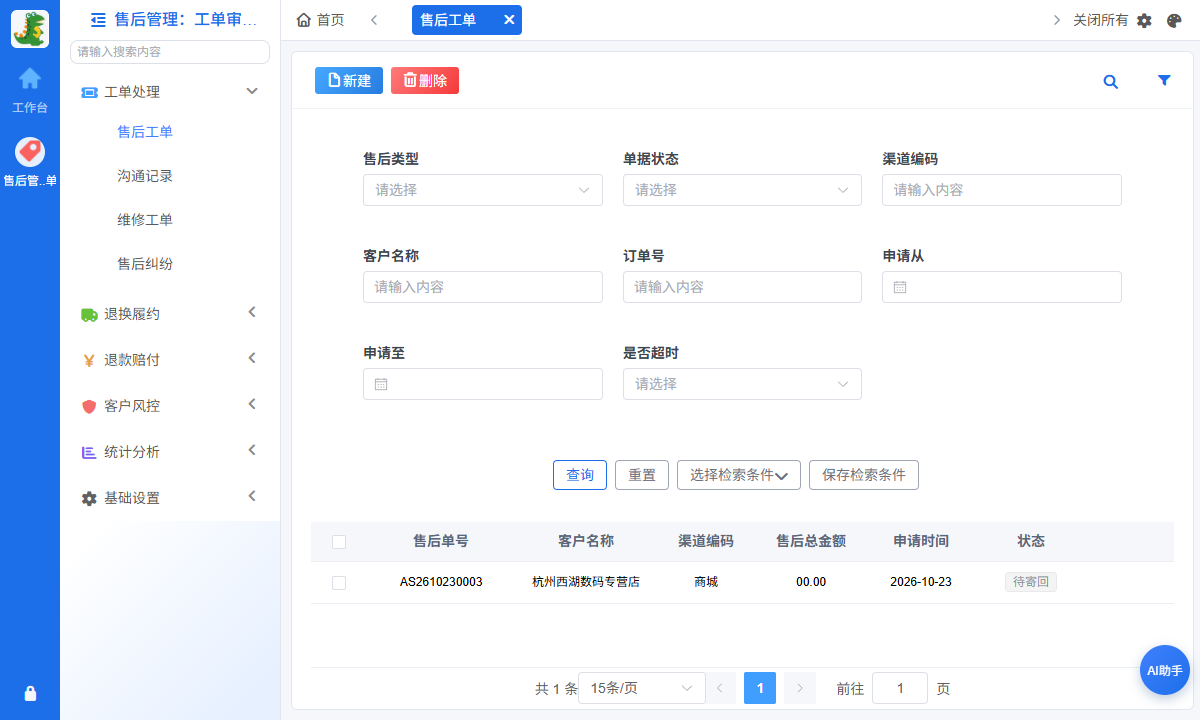
Task: Expand the 客户风控 menu group
Action: tap(170, 406)
